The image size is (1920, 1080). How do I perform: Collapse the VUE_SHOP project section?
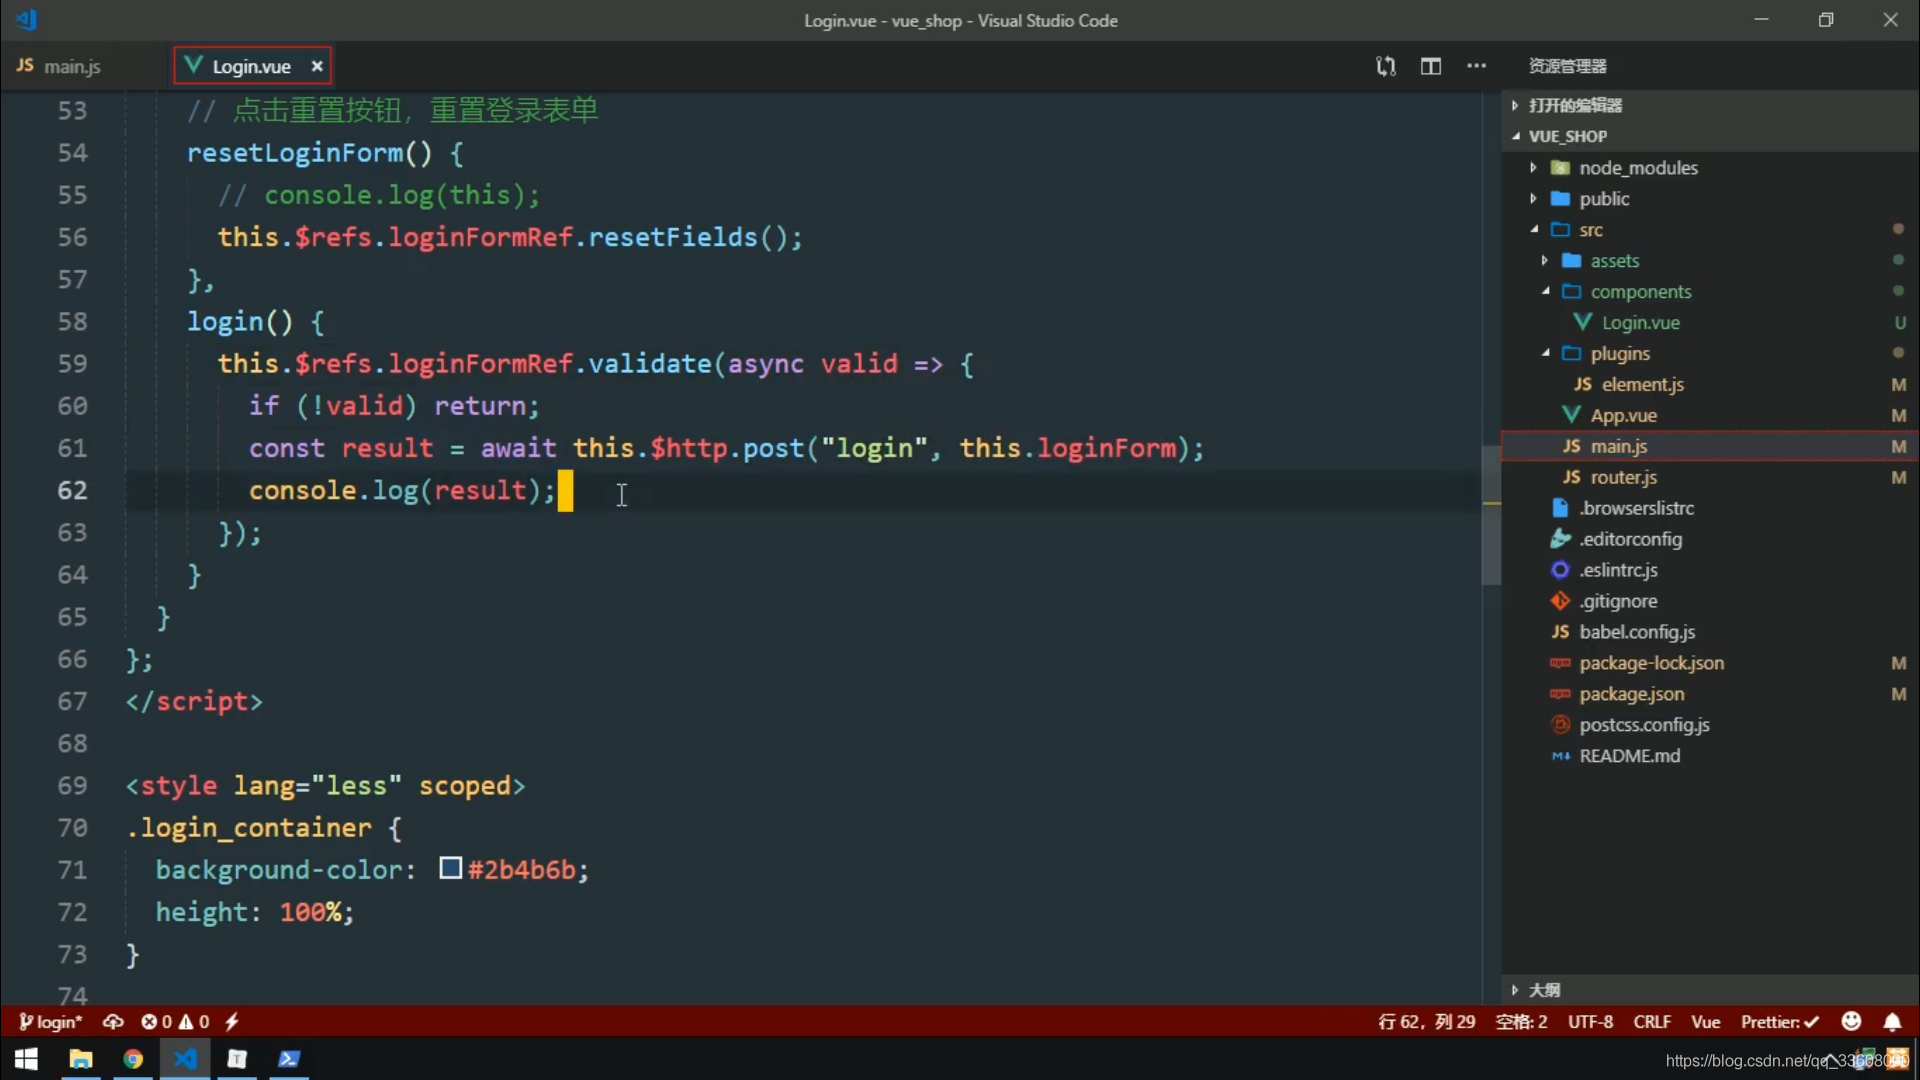point(1710,136)
